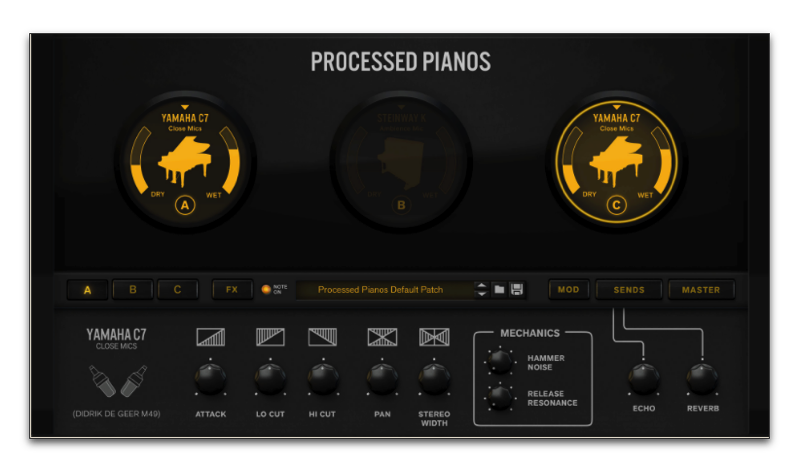Image resolution: width=800 pixels, height=470 pixels.
Task: Click the attack curve icon above the Attack knob
Action: [210, 337]
